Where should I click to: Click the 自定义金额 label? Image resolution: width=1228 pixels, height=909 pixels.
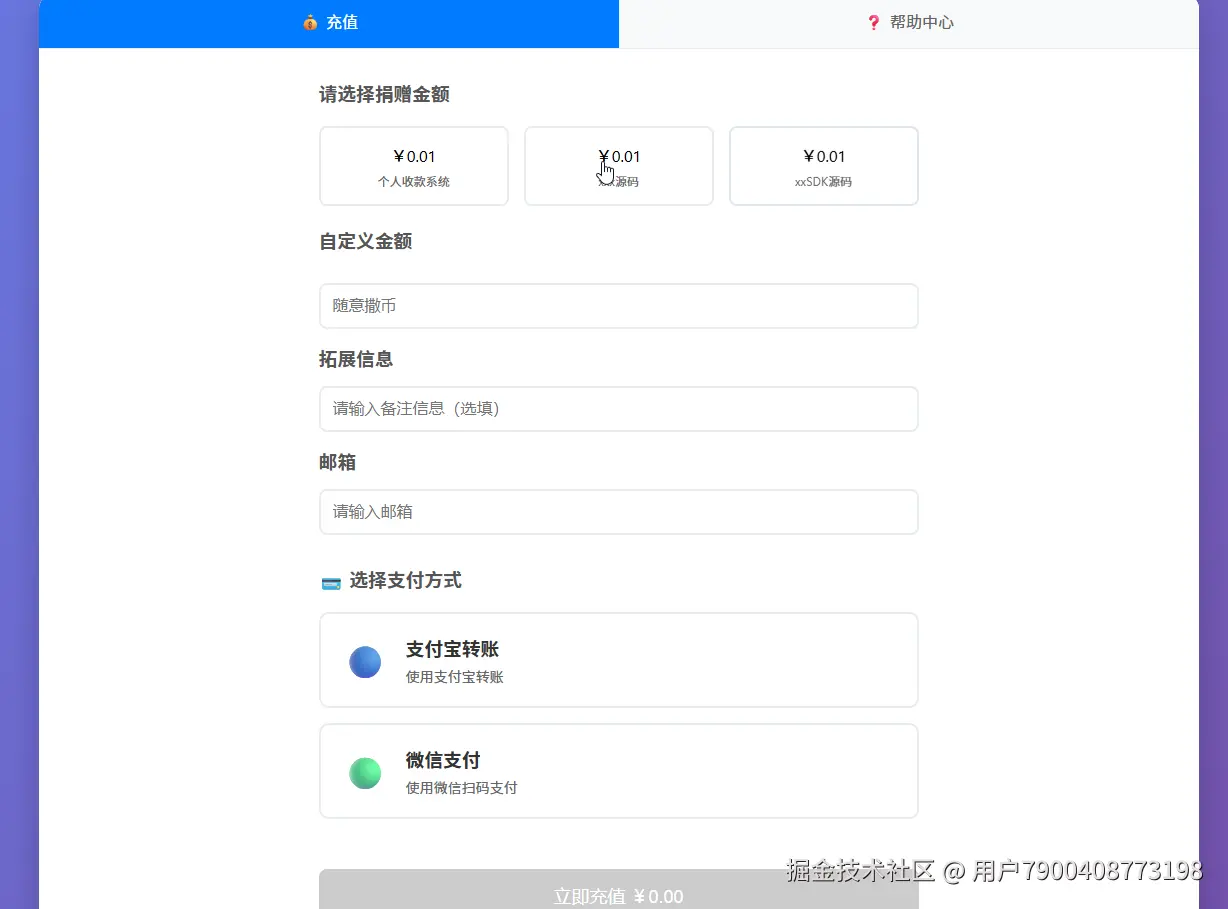(366, 241)
